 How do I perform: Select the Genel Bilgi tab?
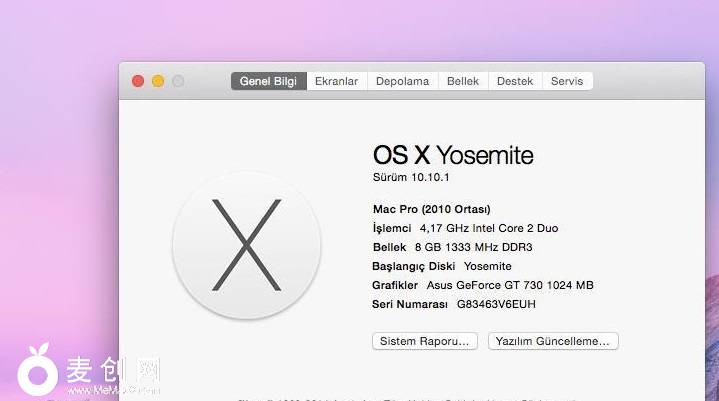(x=268, y=81)
